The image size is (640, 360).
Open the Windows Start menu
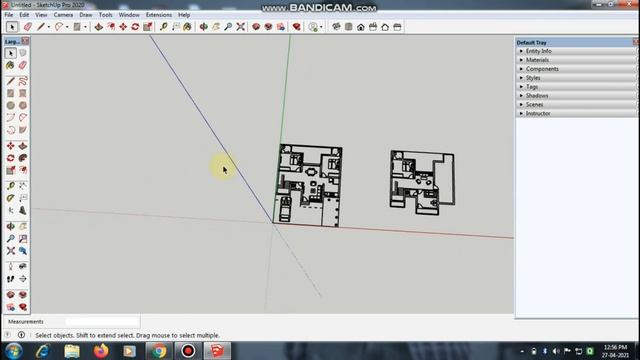point(13,351)
